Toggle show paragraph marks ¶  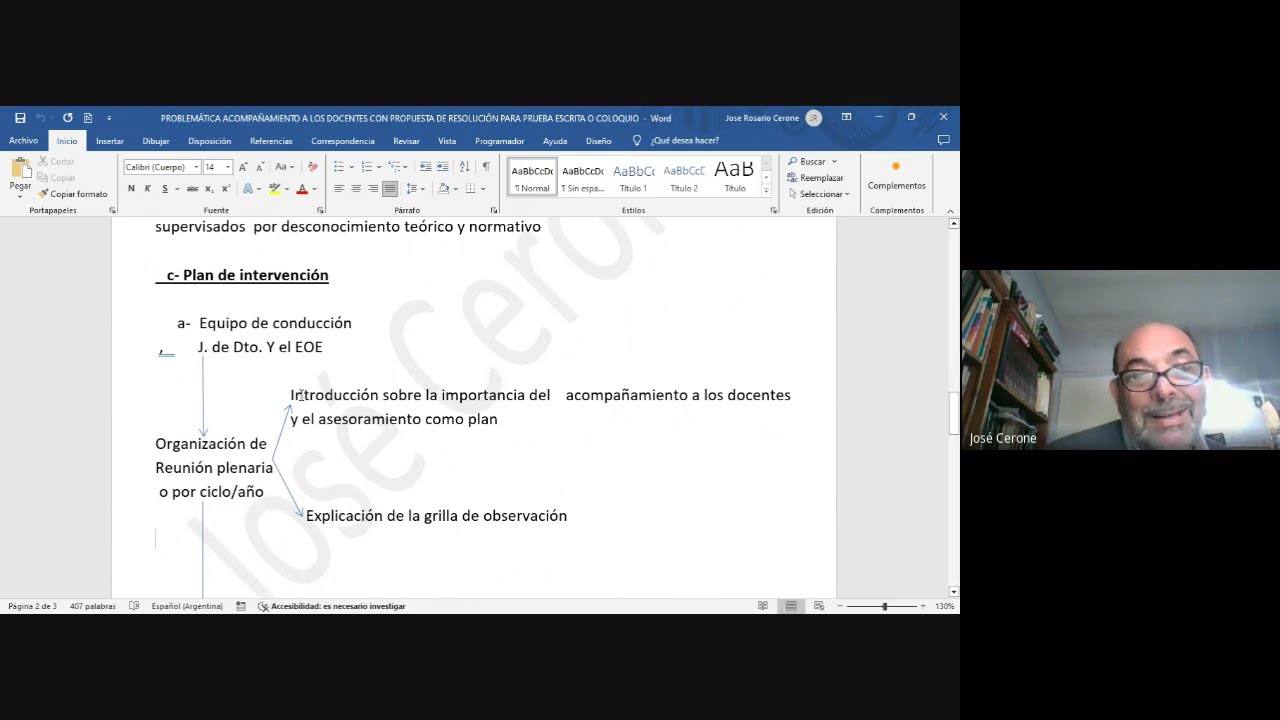pos(486,167)
